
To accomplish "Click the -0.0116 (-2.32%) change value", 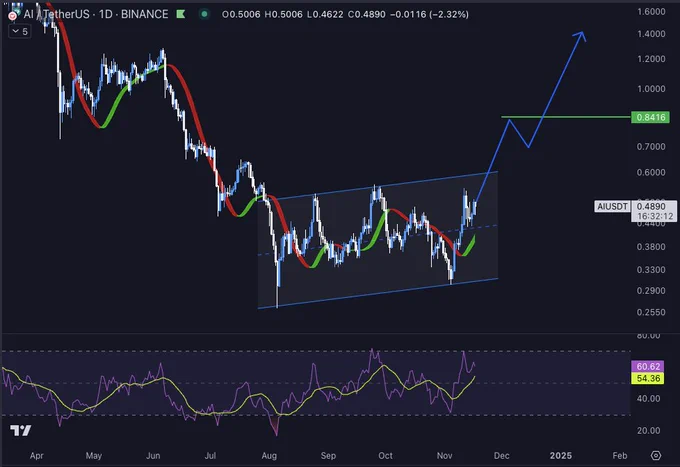I will click(x=429, y=14).
